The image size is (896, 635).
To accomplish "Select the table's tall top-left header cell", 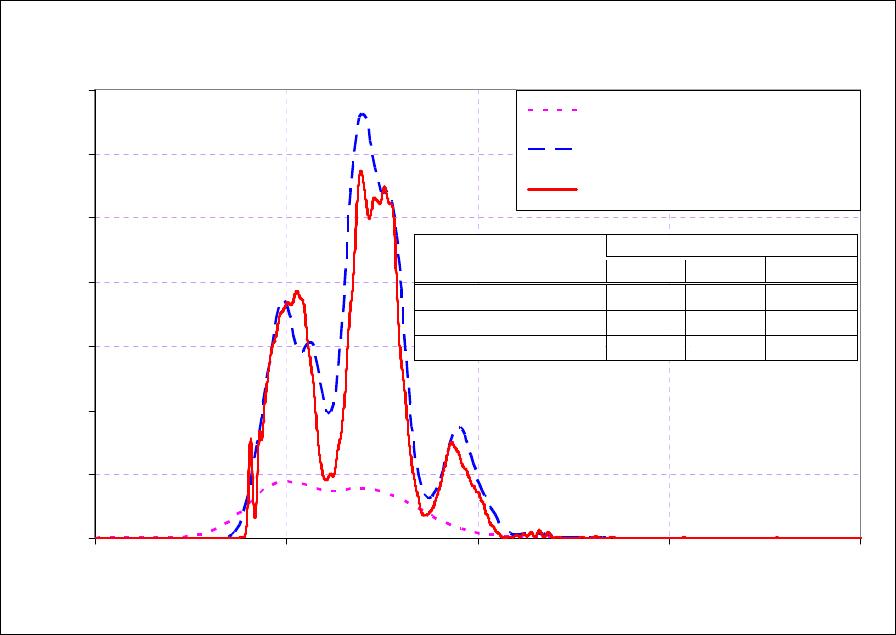I will pos(510,259).
